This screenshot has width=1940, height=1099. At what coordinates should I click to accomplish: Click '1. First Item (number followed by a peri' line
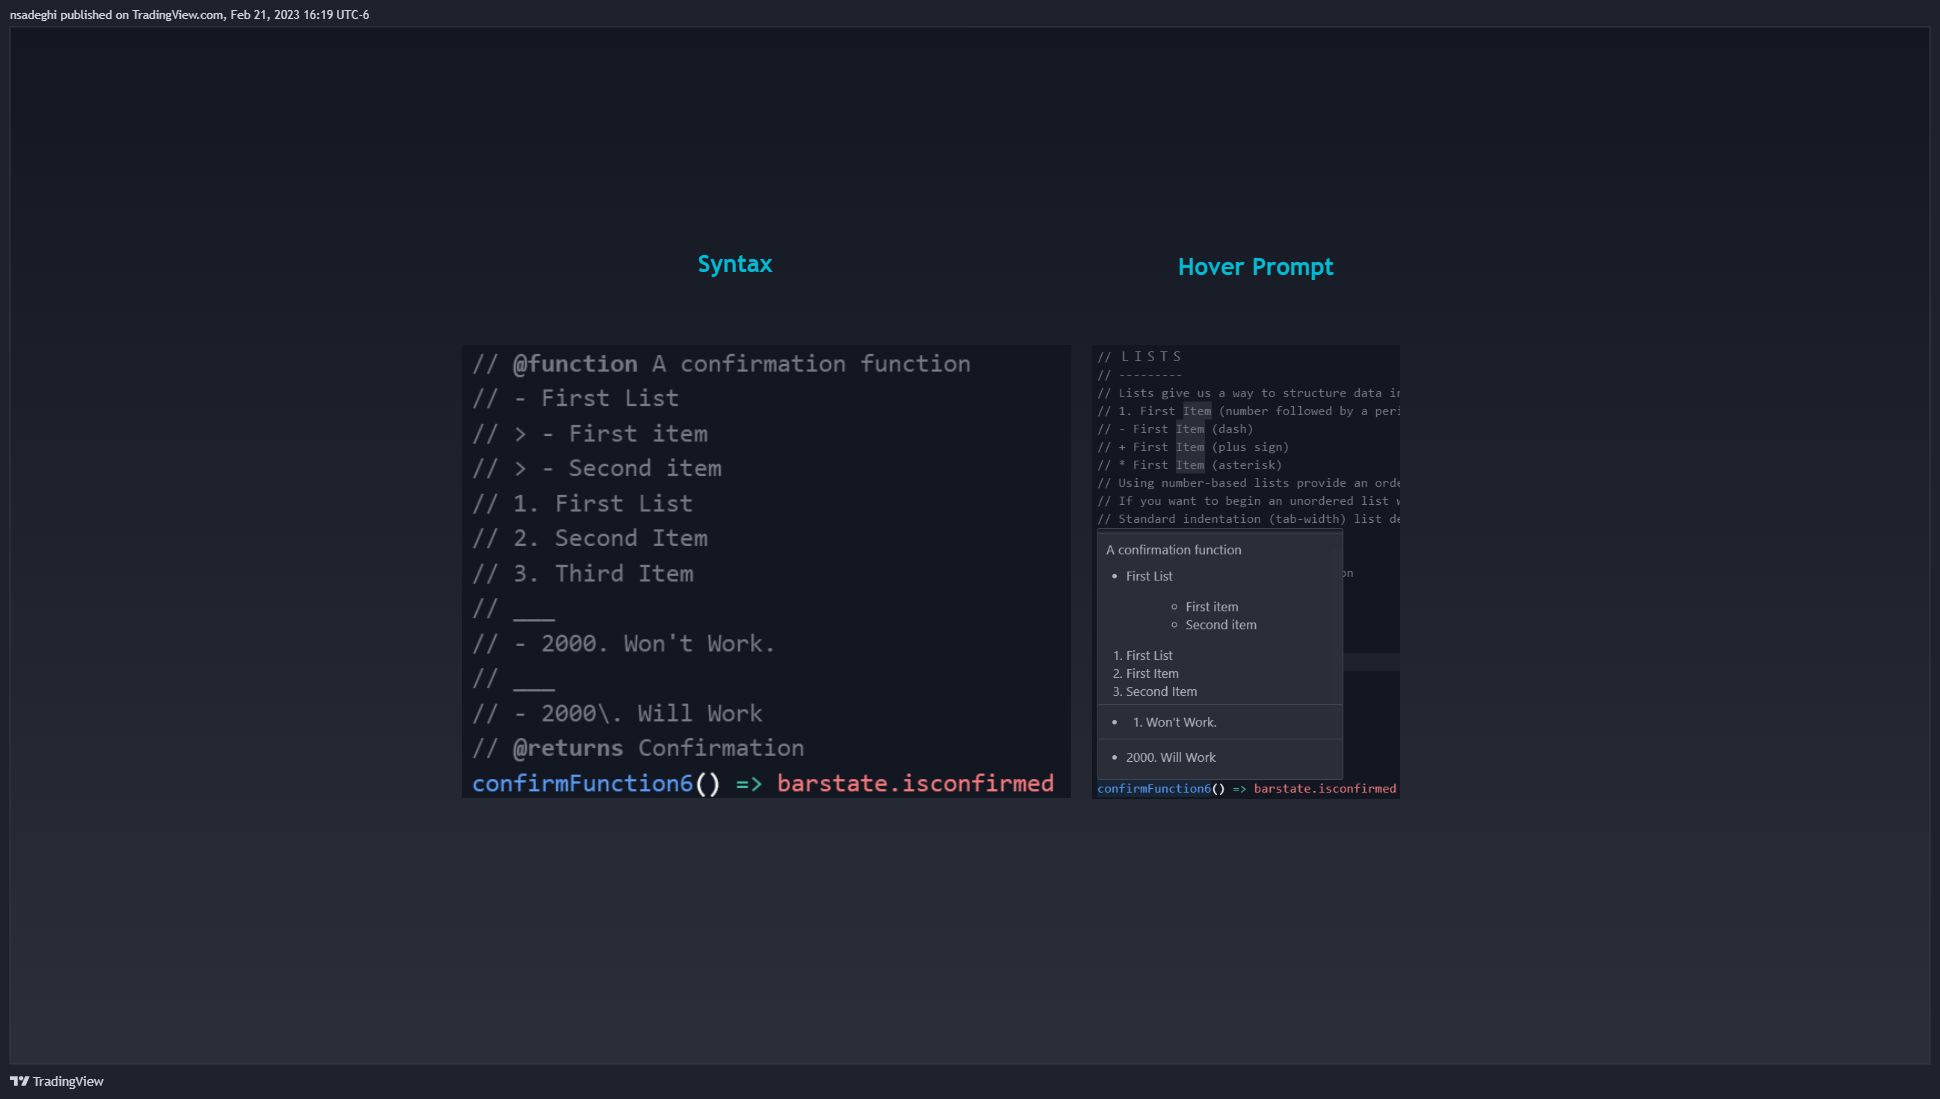(x=1248, y=411)
